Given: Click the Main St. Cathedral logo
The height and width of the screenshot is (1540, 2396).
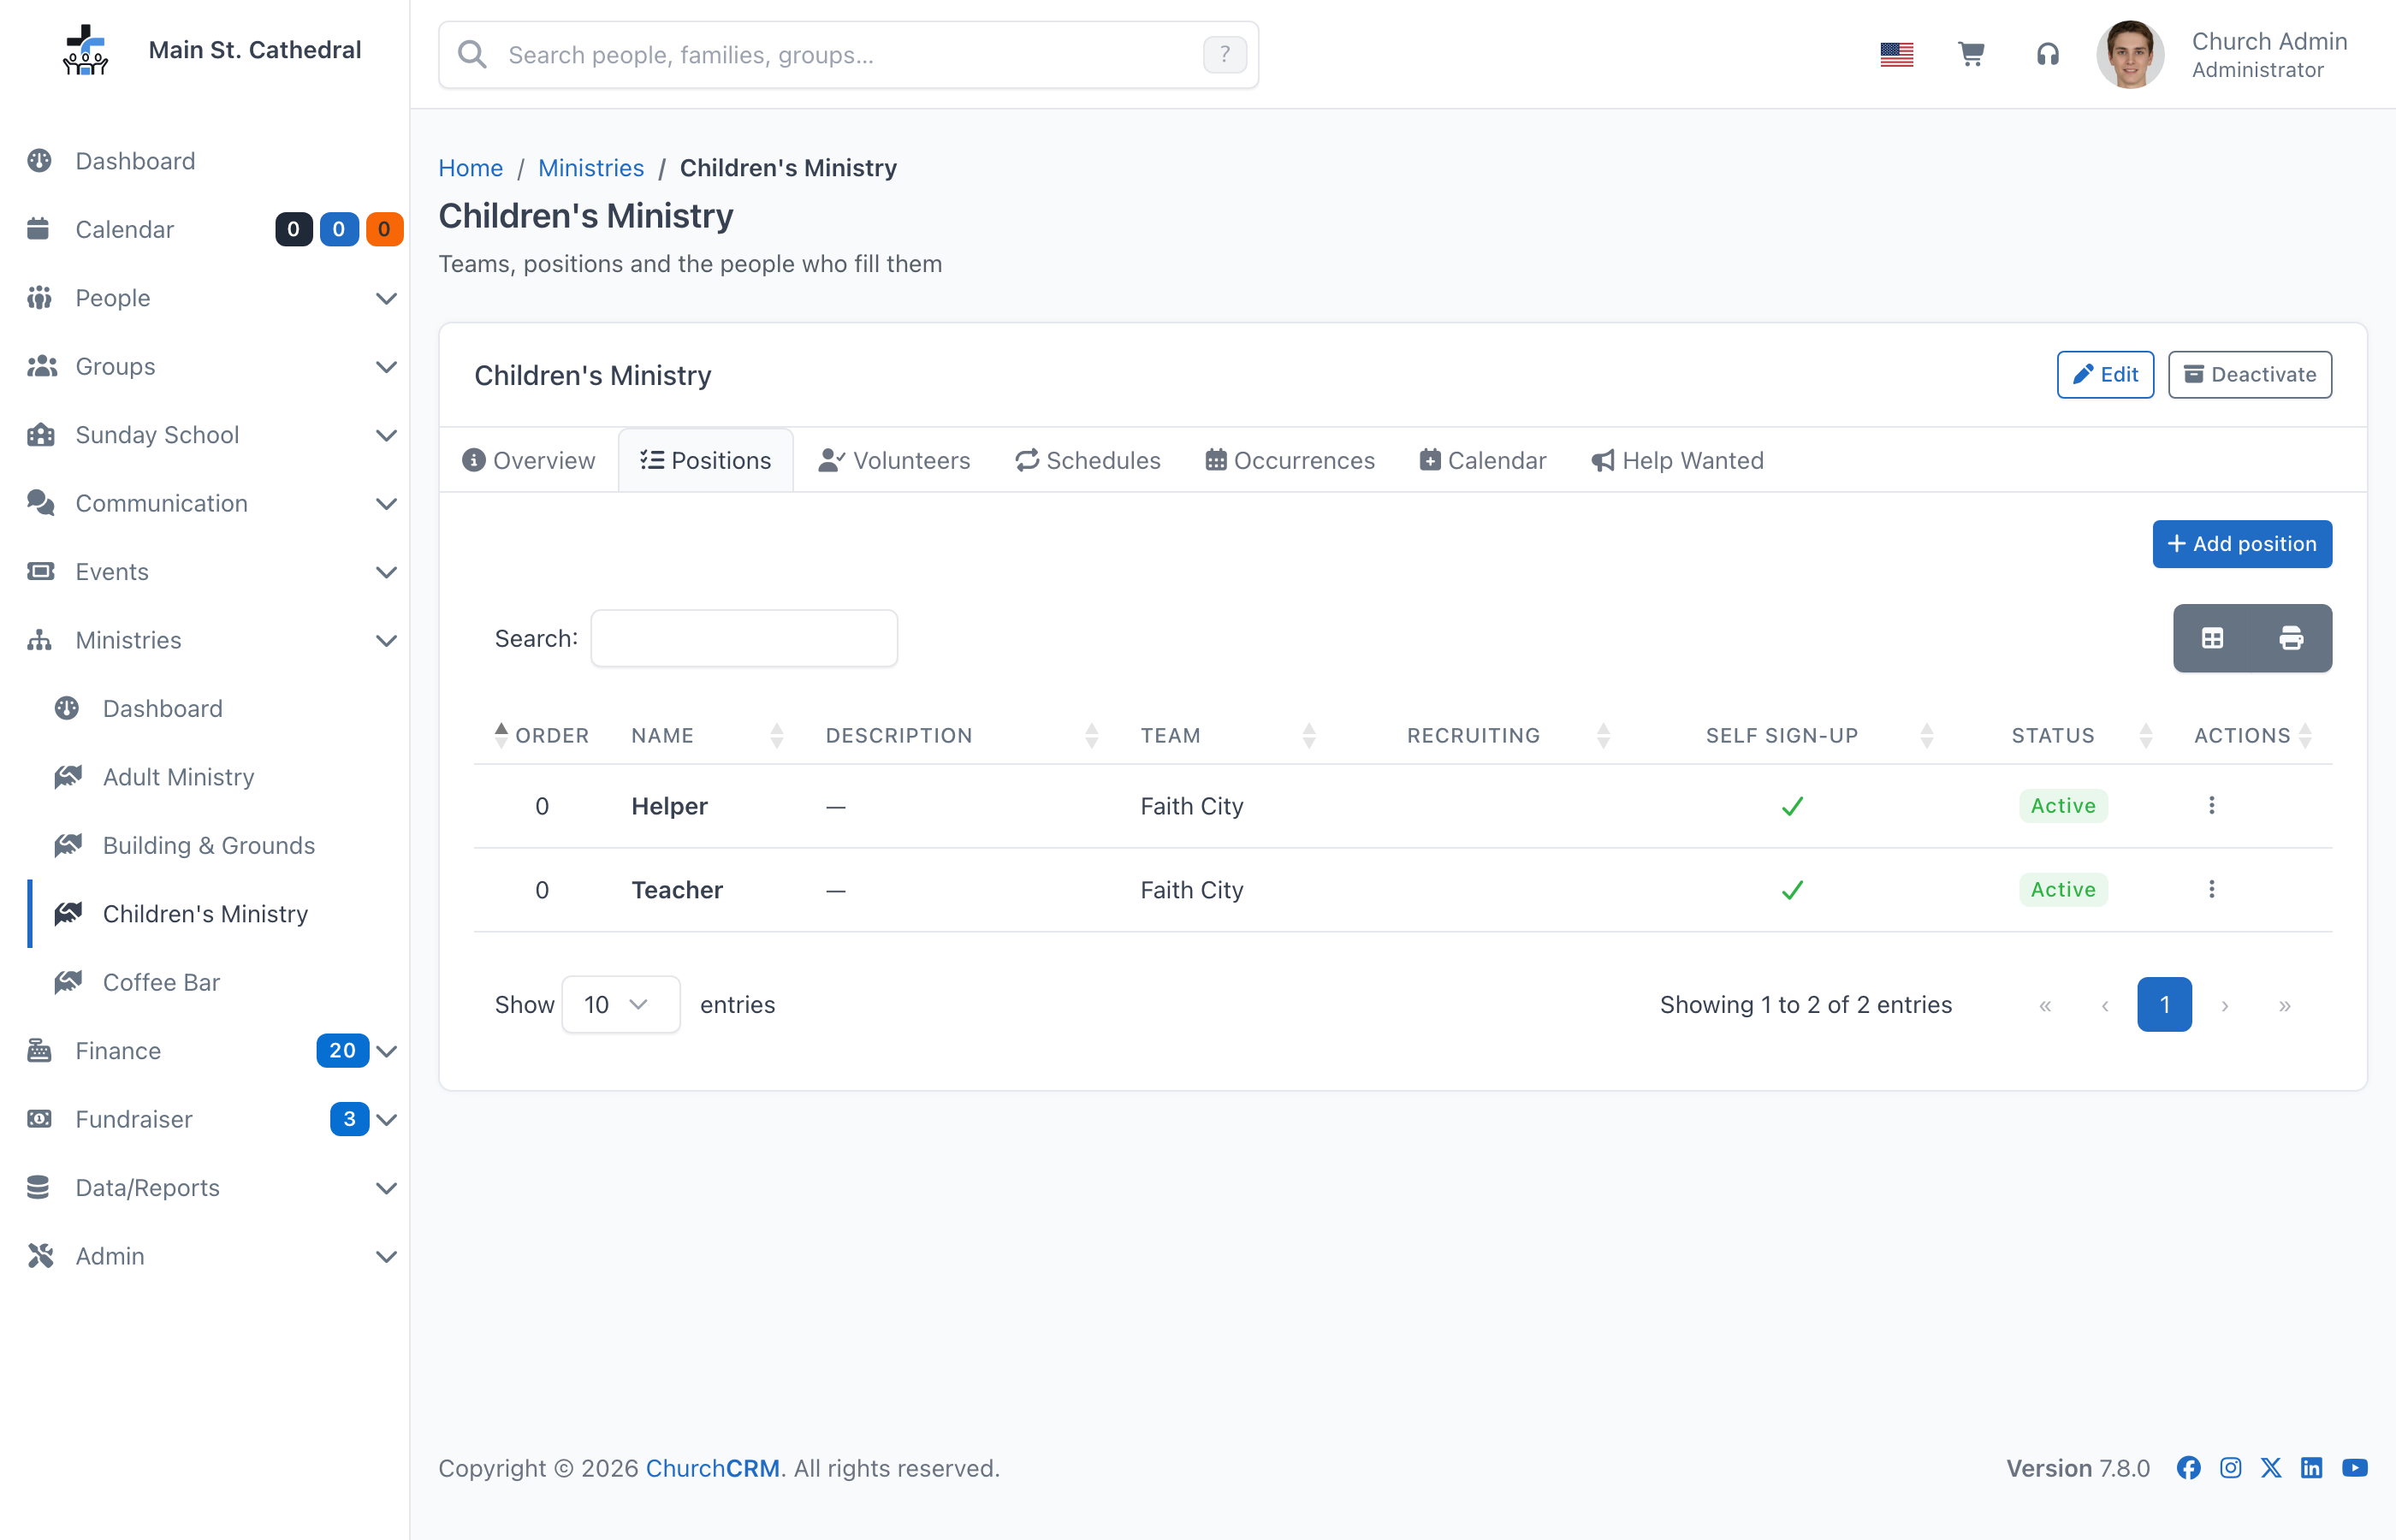Looking at the screenshot, I should 86,50.
